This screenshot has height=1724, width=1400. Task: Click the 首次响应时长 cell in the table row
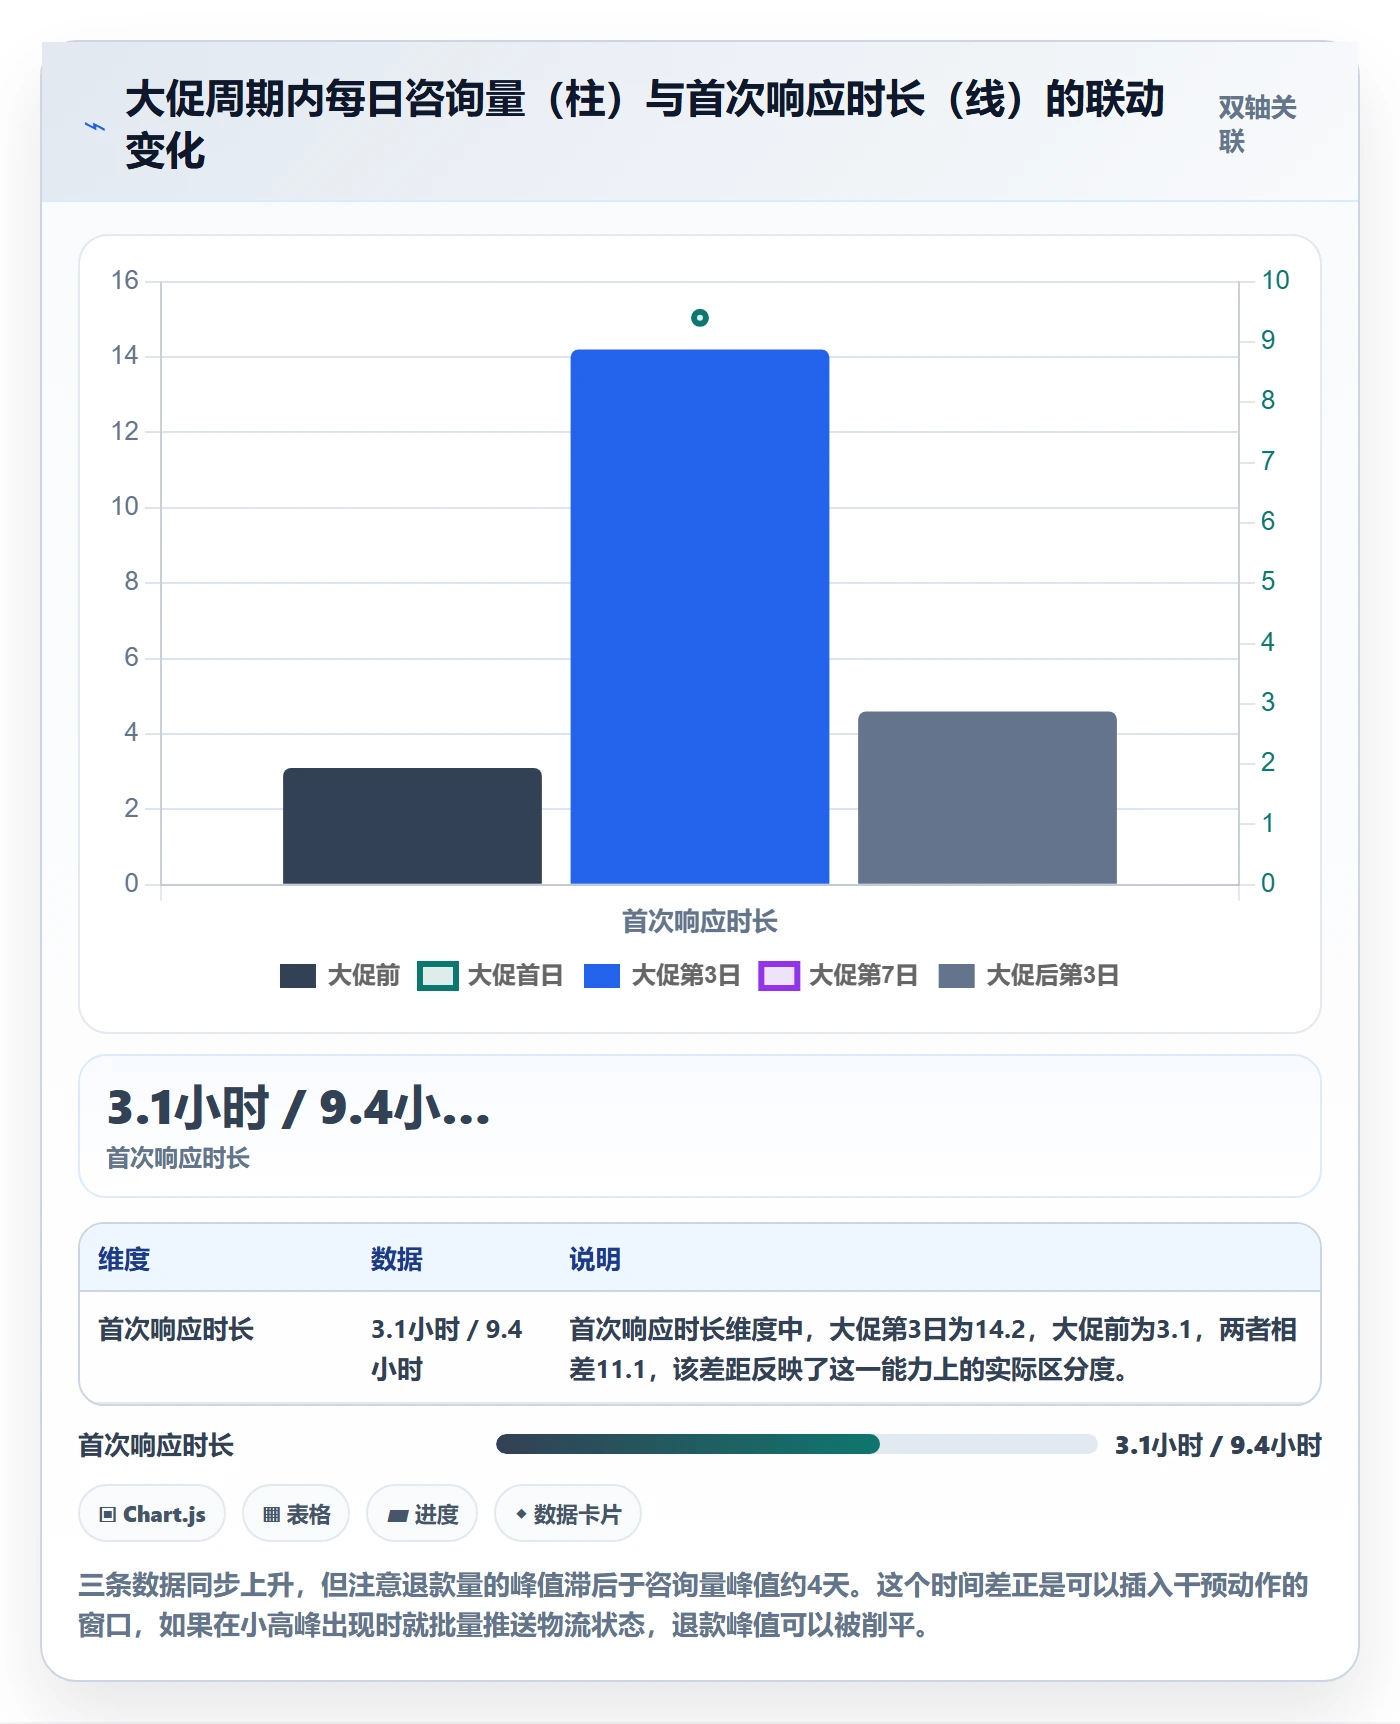pyautogui.click(x=176, y=1330)
